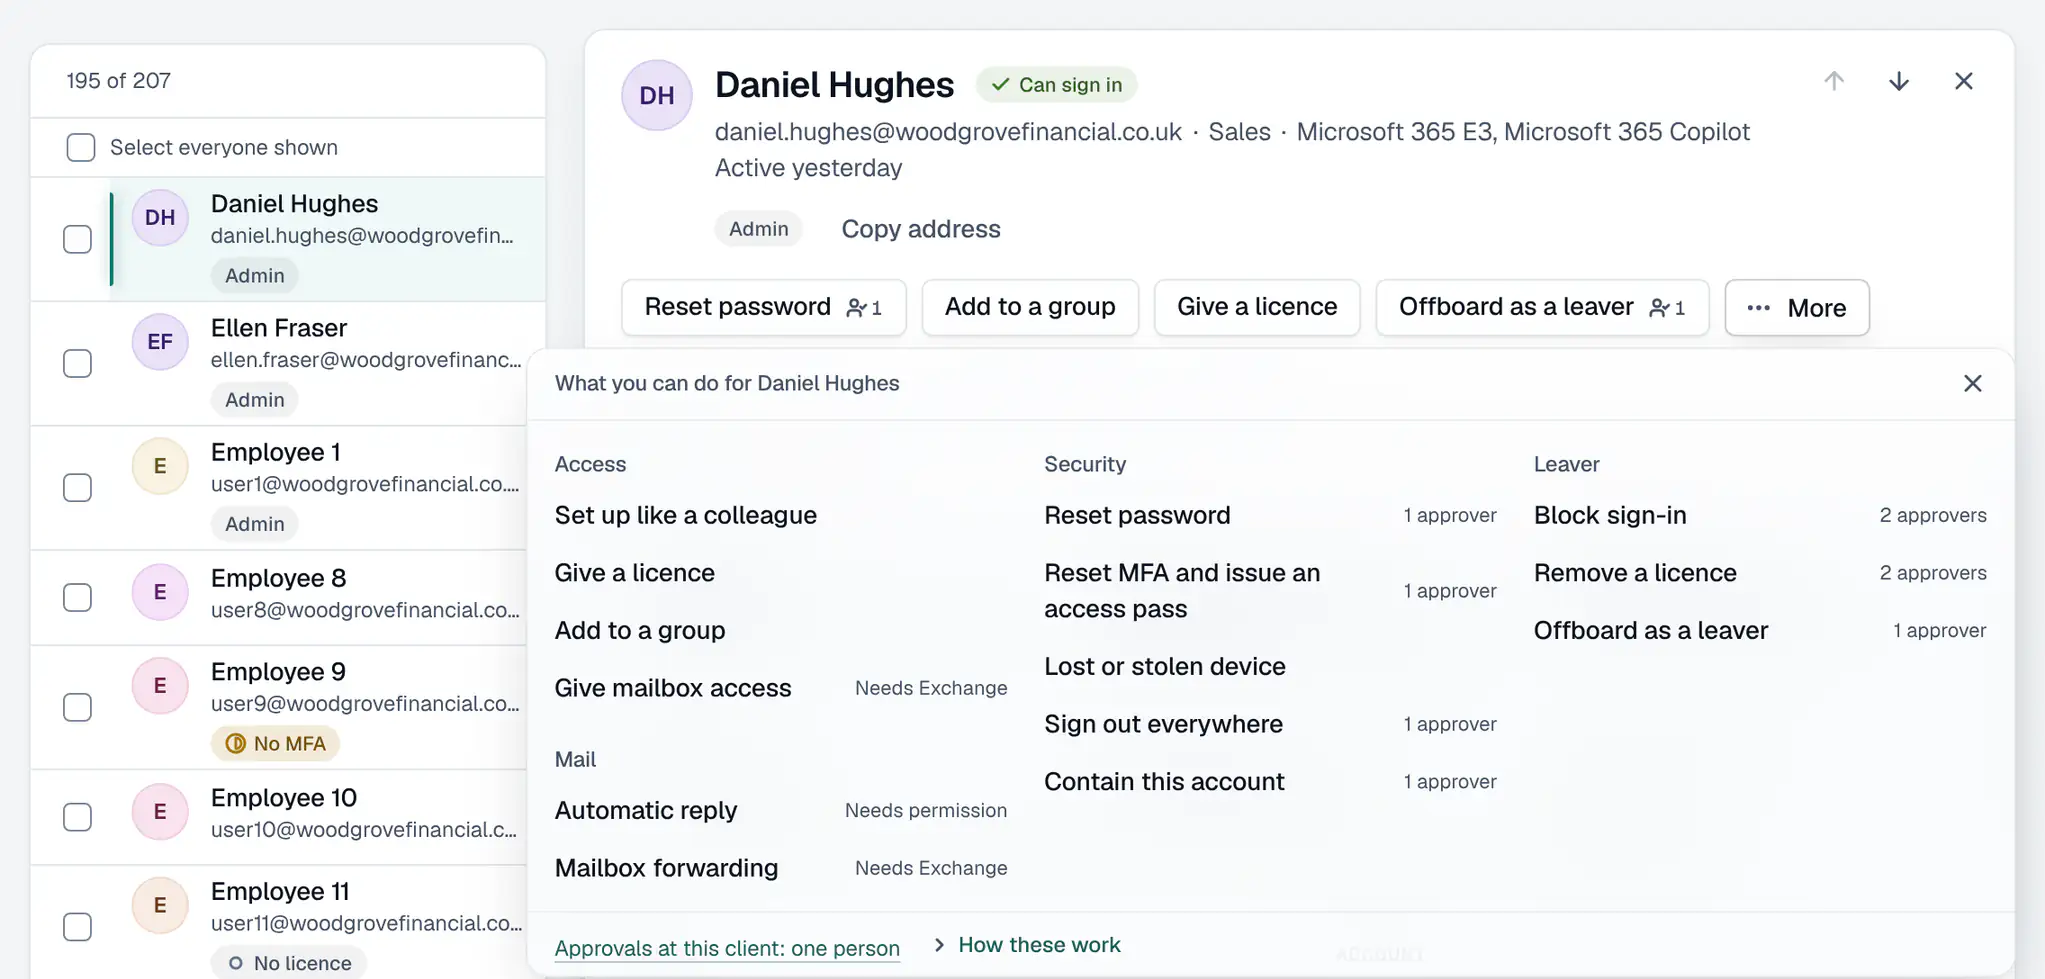Choose Reset MFA and issue an access pass
Viewport: 2045px width, 979px height.
tap(1182, 591)
